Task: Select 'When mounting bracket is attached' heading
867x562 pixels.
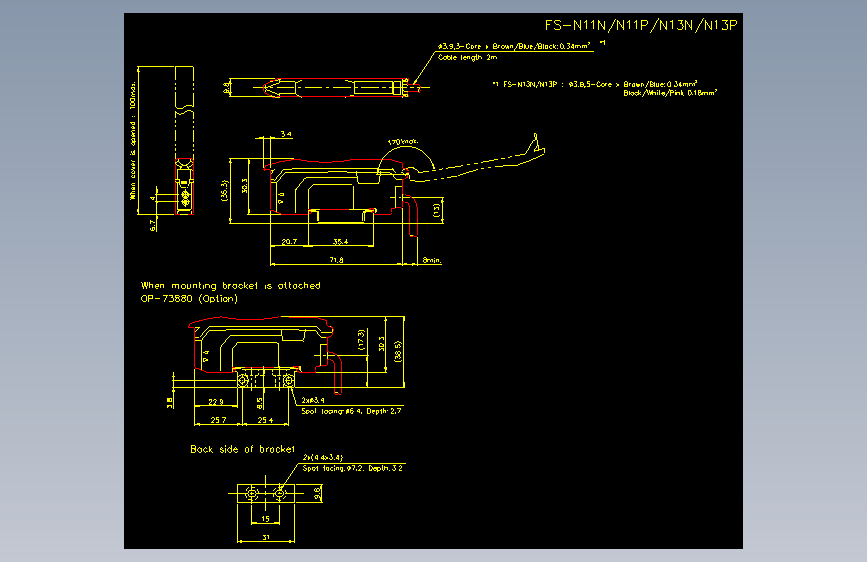Action: coord(231,285)
